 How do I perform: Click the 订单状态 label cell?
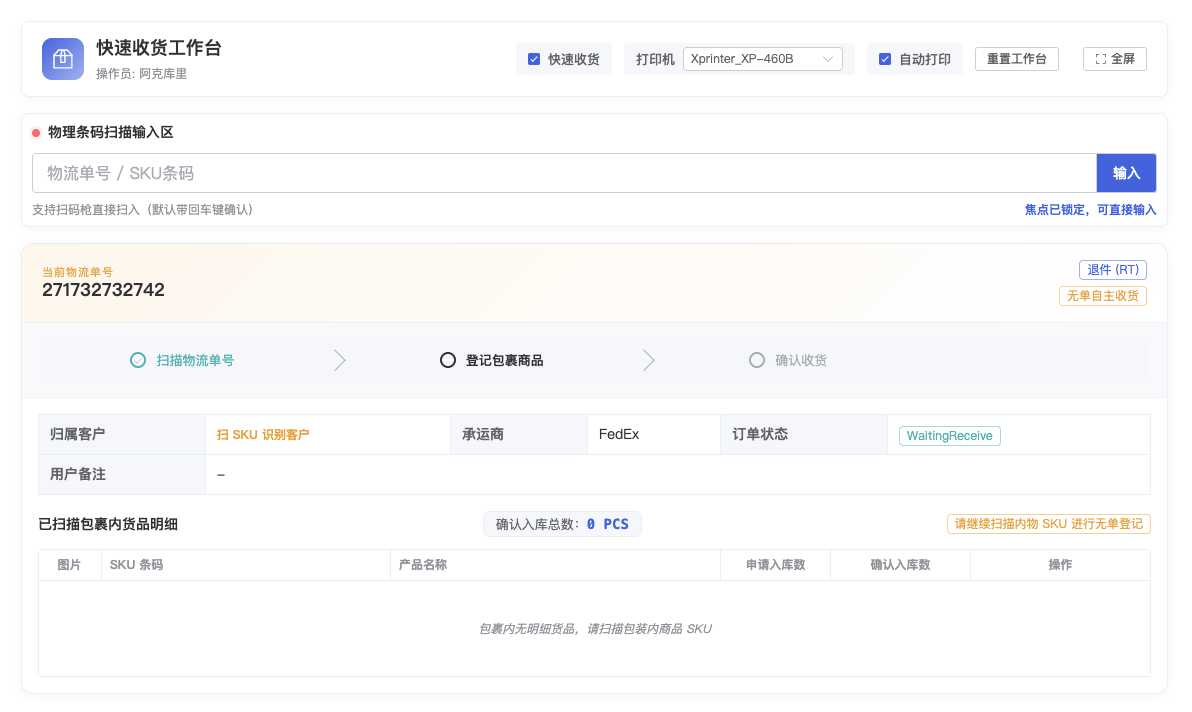pyautogui.click(x=804, y=435)
